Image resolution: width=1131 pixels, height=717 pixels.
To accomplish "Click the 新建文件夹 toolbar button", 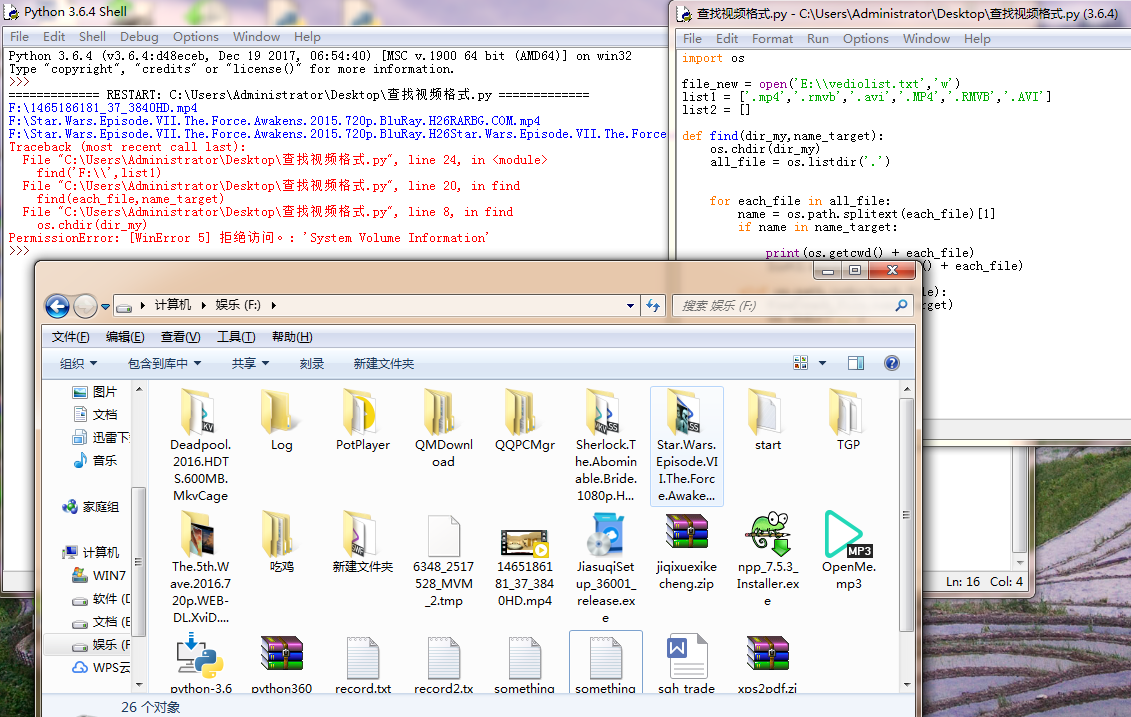I will coord(383,364).
